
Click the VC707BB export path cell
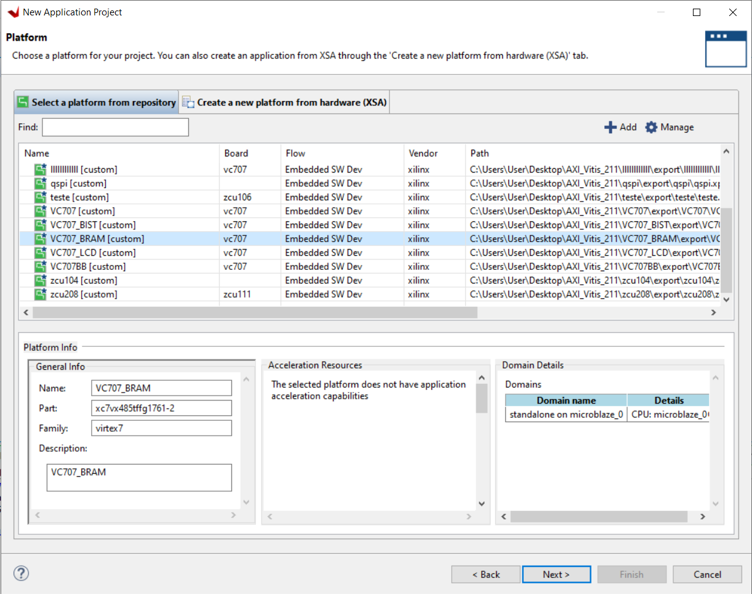(x=595, y=267)
